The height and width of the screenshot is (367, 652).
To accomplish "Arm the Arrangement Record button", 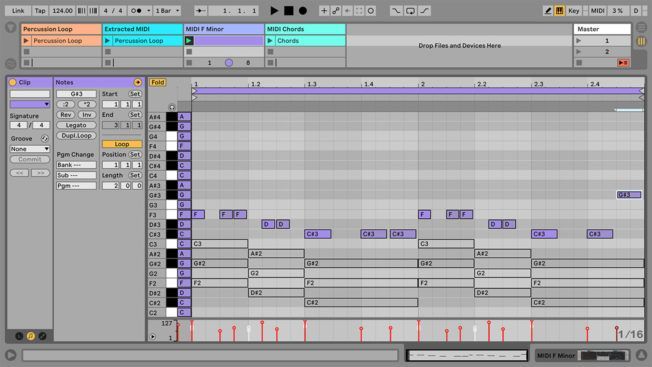I will [303, 11].
